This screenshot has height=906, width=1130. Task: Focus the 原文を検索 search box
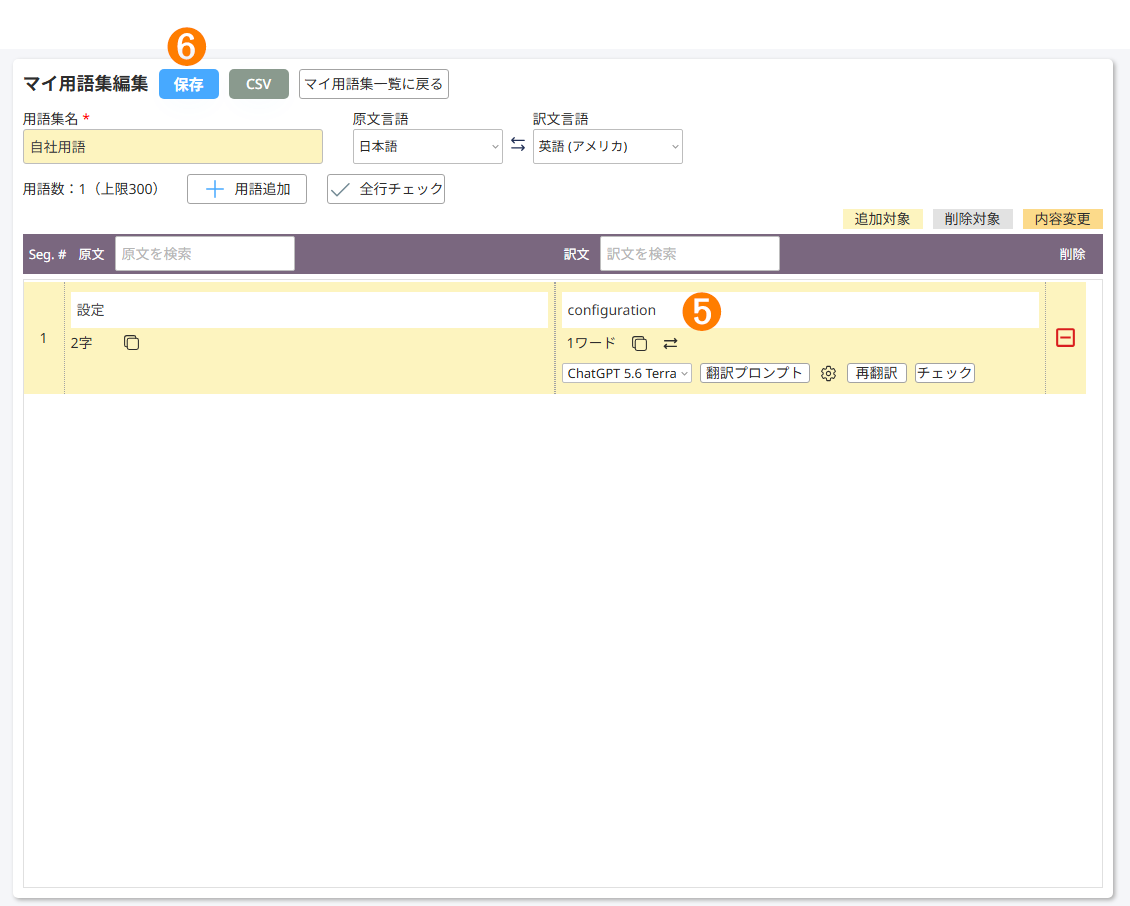click(205, 254)
